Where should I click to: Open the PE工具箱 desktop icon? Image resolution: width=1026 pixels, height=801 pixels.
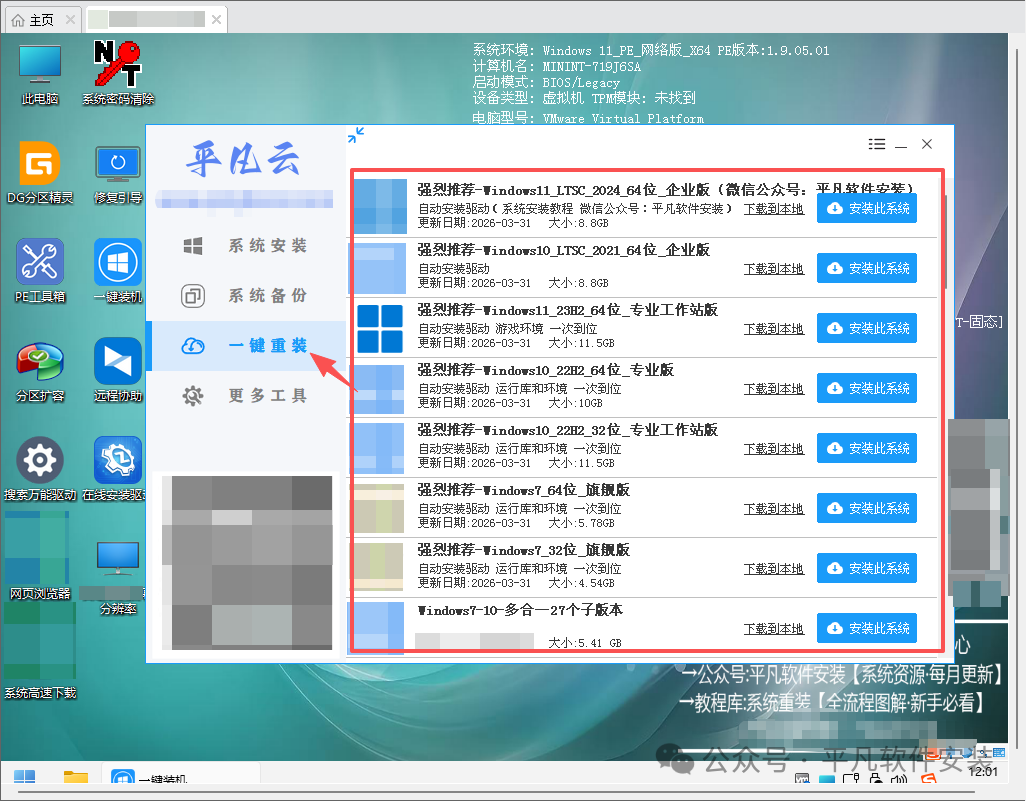point(40,271)
